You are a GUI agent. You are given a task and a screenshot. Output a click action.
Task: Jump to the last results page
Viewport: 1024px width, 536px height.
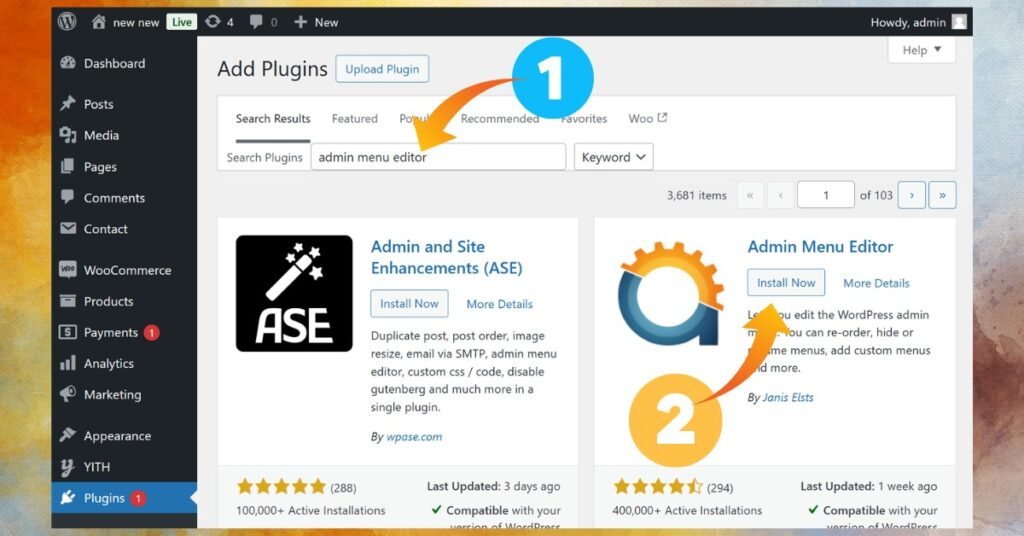942,195
